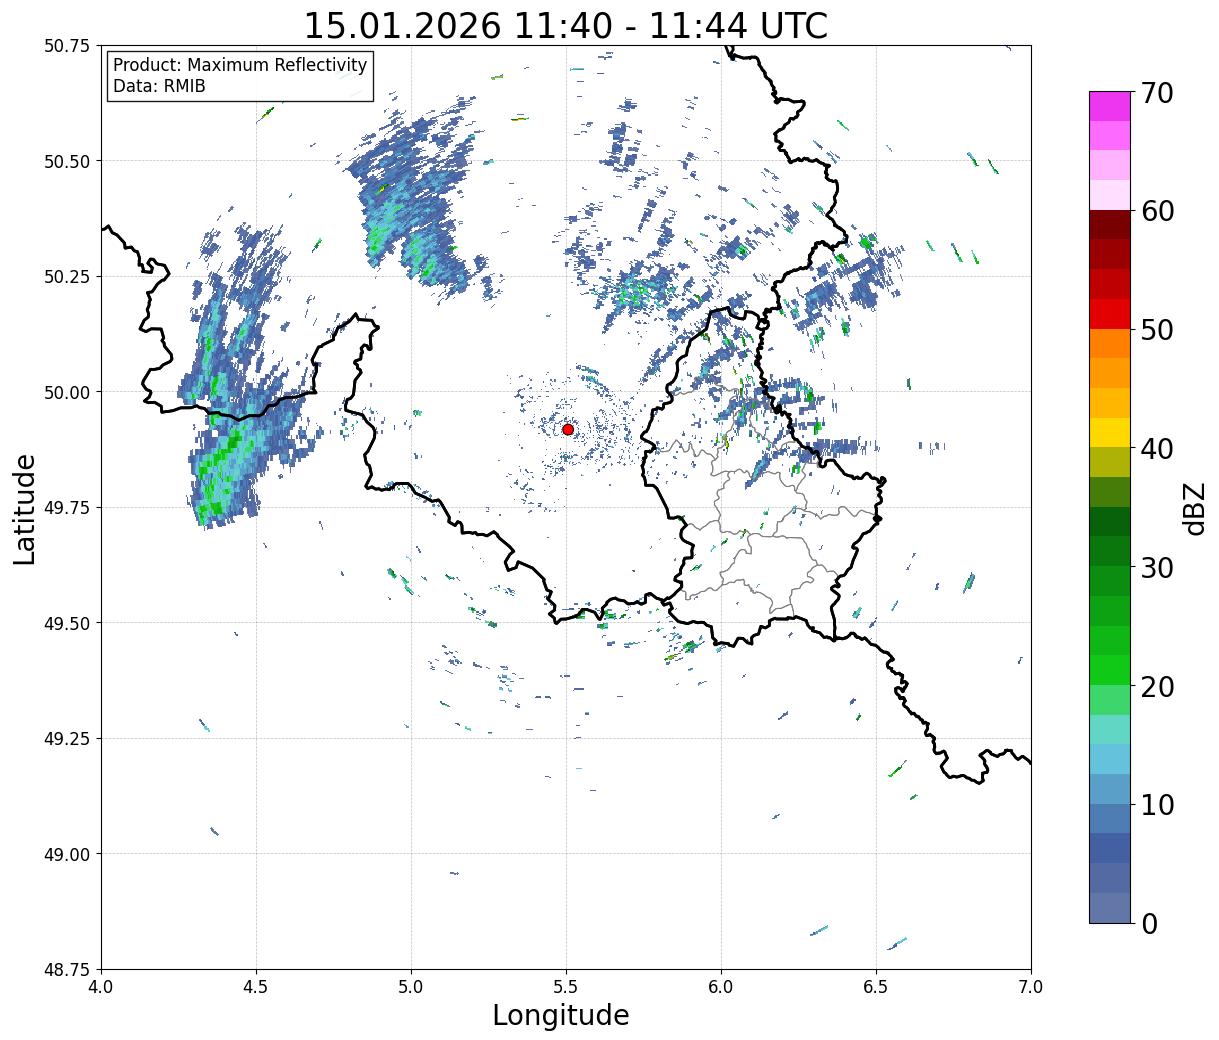This screenshot has height=1040, width=1219.
Task: Click the latitude tick label 50.00
Action: tap(68, 392)
